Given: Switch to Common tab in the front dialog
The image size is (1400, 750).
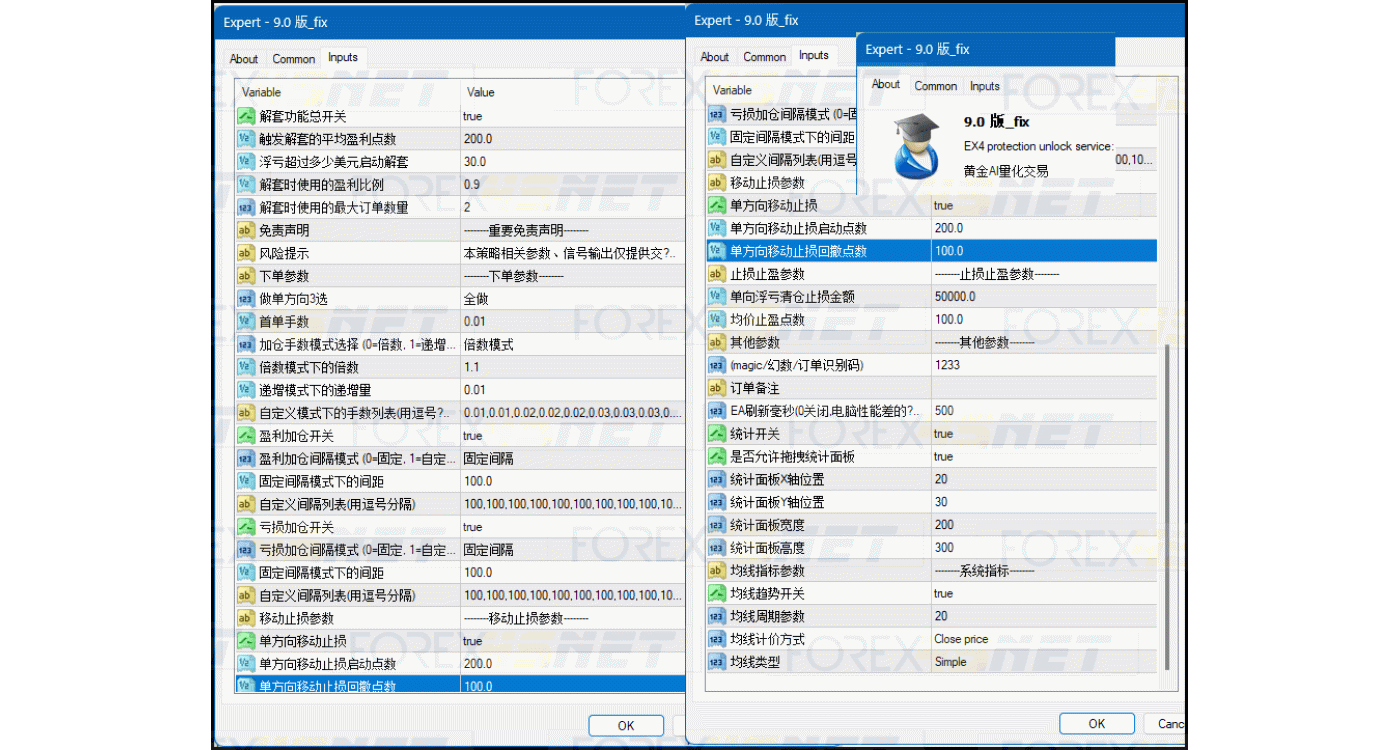Looking at the screenshot, I should 935,86.
